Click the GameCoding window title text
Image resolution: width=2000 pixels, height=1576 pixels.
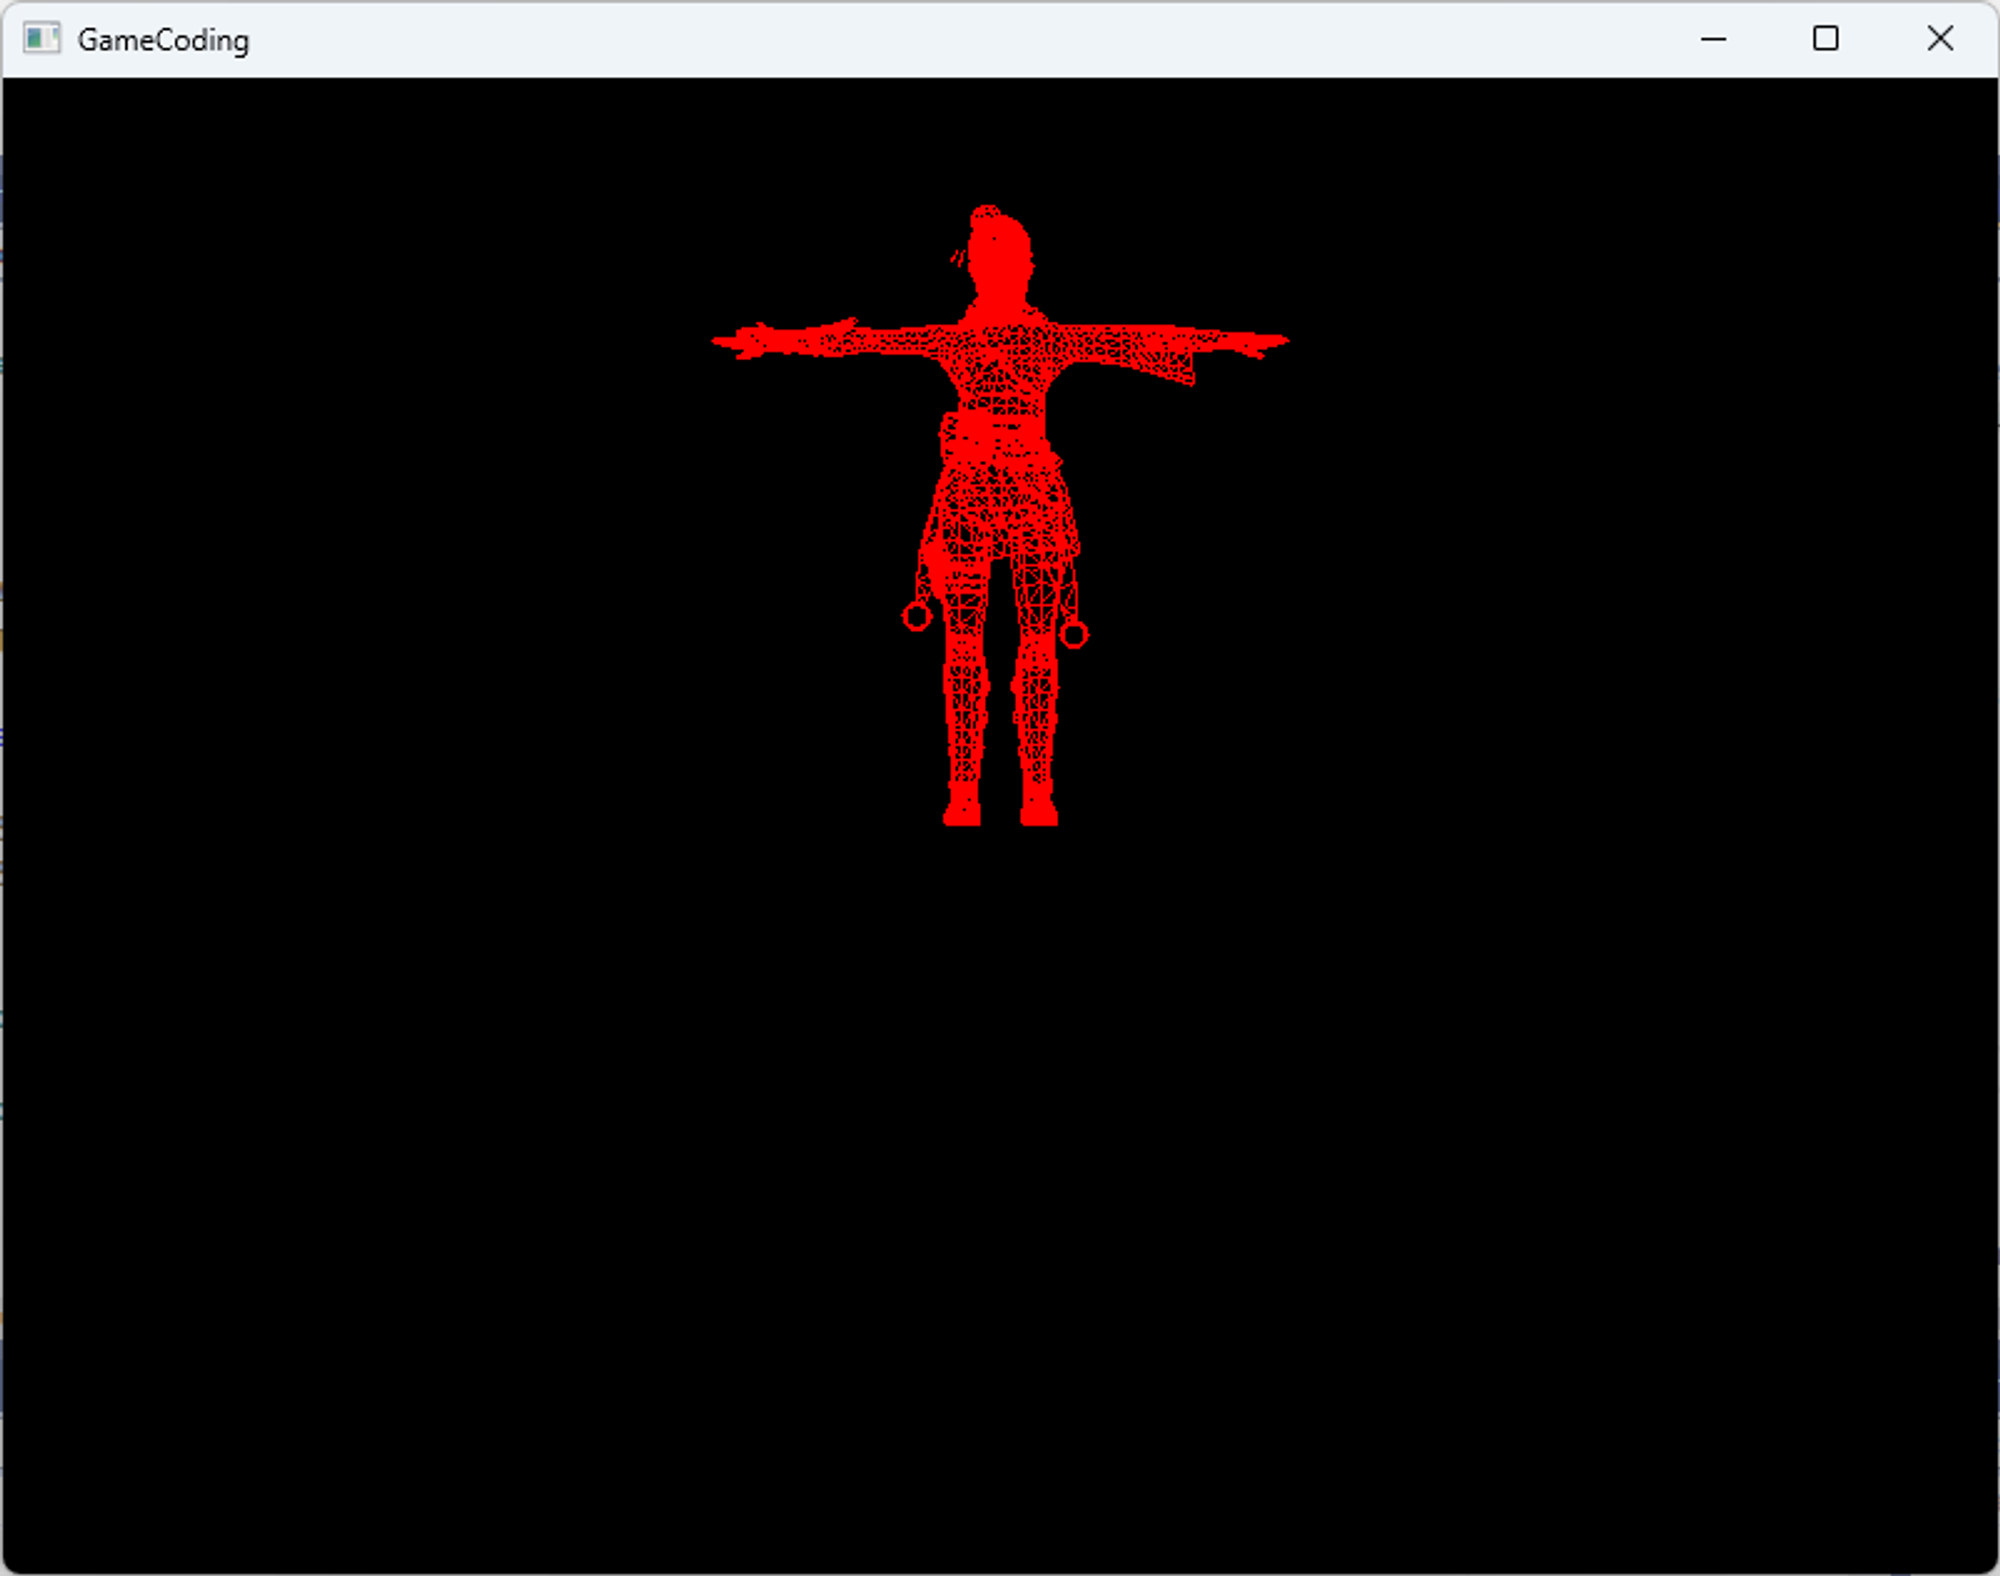(163, 40)
